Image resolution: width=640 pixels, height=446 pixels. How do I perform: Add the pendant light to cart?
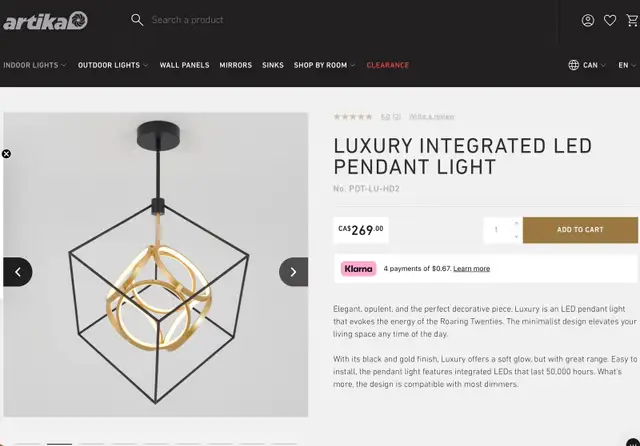click(580, 230)
